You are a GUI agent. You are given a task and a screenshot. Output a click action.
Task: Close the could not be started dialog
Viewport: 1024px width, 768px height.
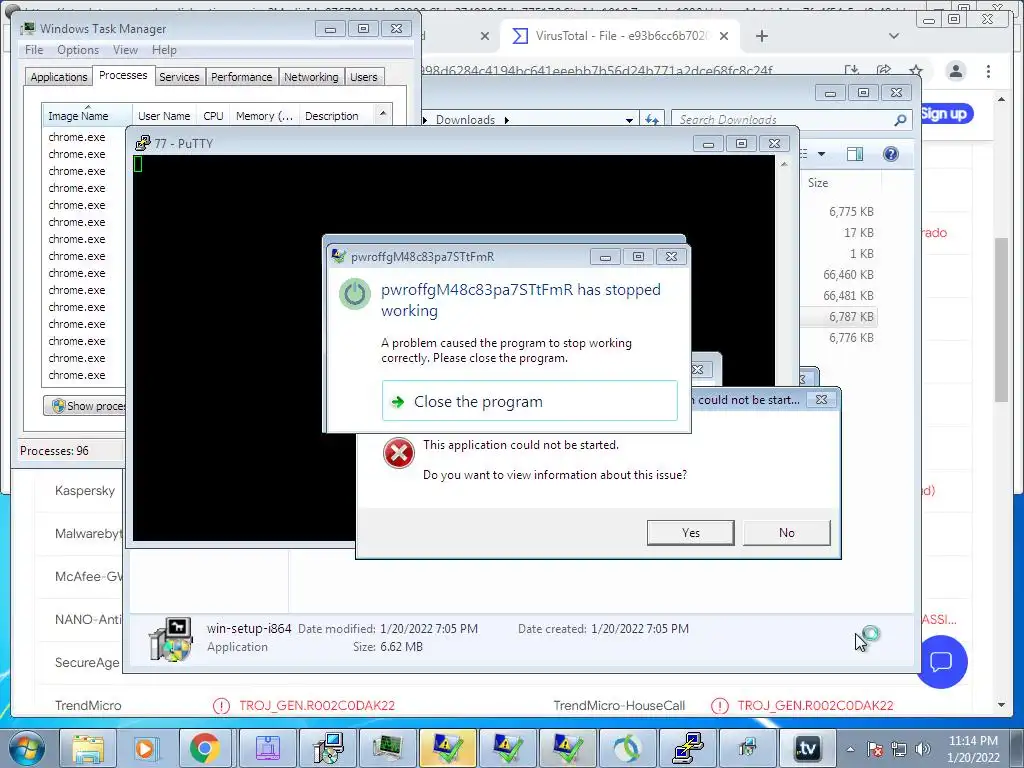pos(822,399)
